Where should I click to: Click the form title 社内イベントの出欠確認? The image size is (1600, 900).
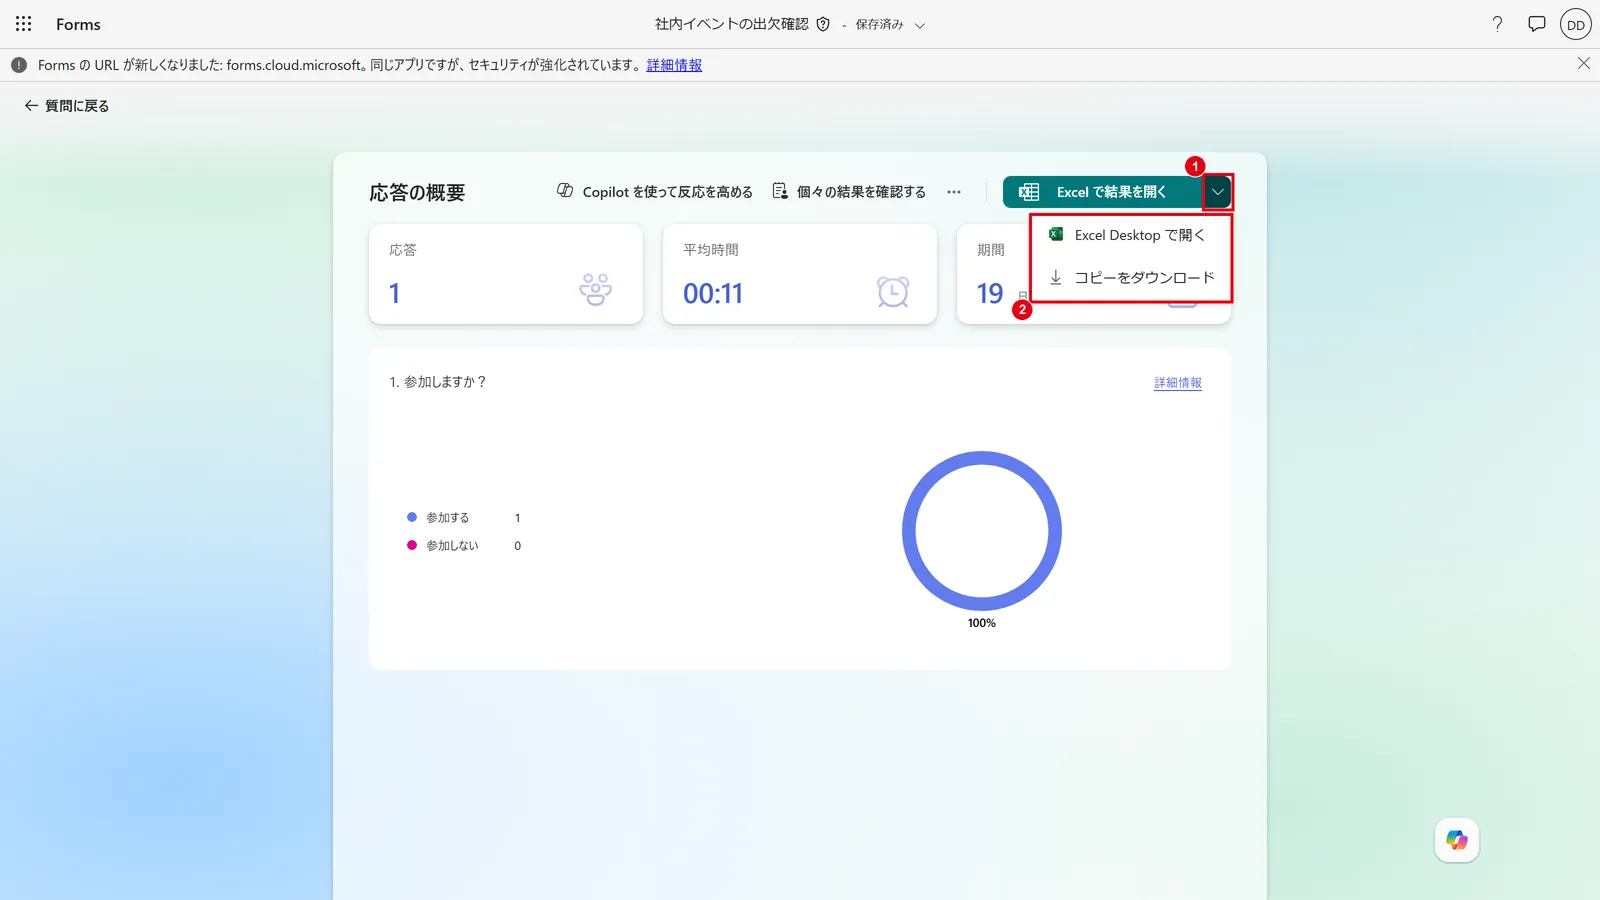(x=732, y=24)
